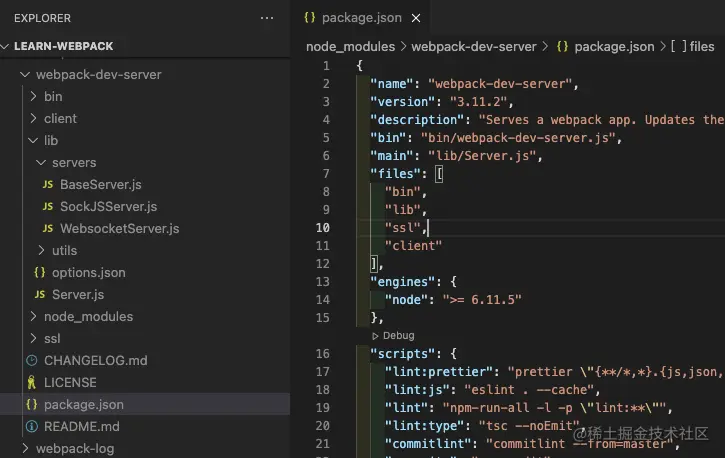The image size is (725, 458).
Task: Click the "3.11.2" version value
Action: 478,102
